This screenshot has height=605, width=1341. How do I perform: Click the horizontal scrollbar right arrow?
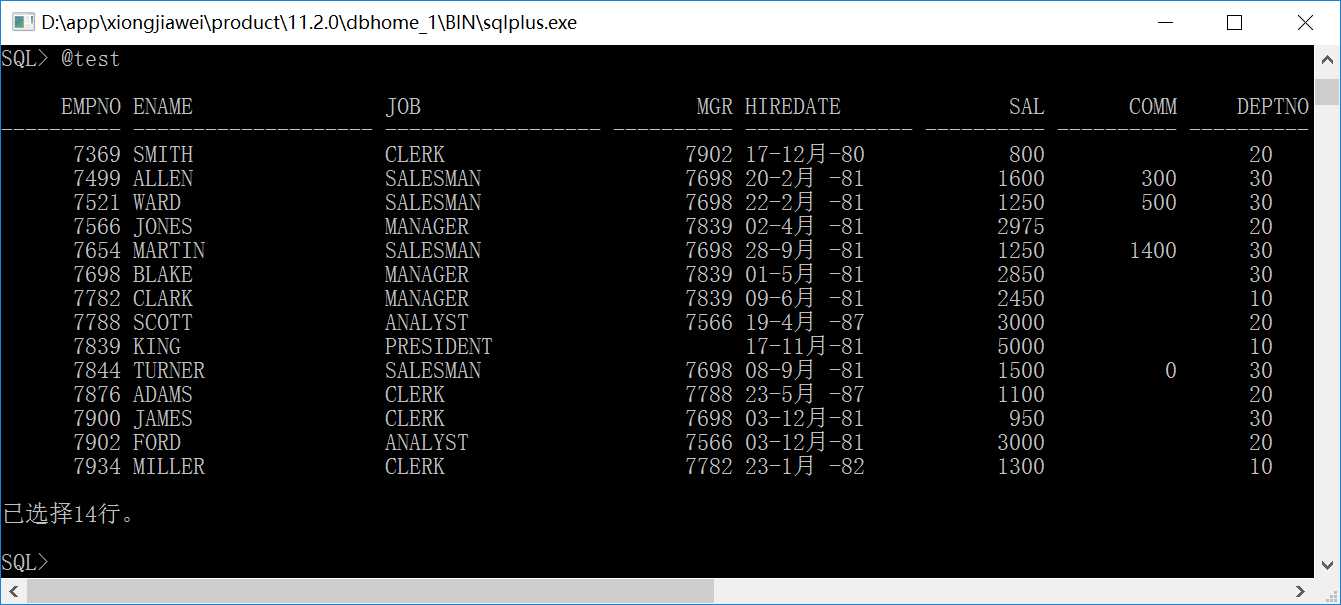1301,591
